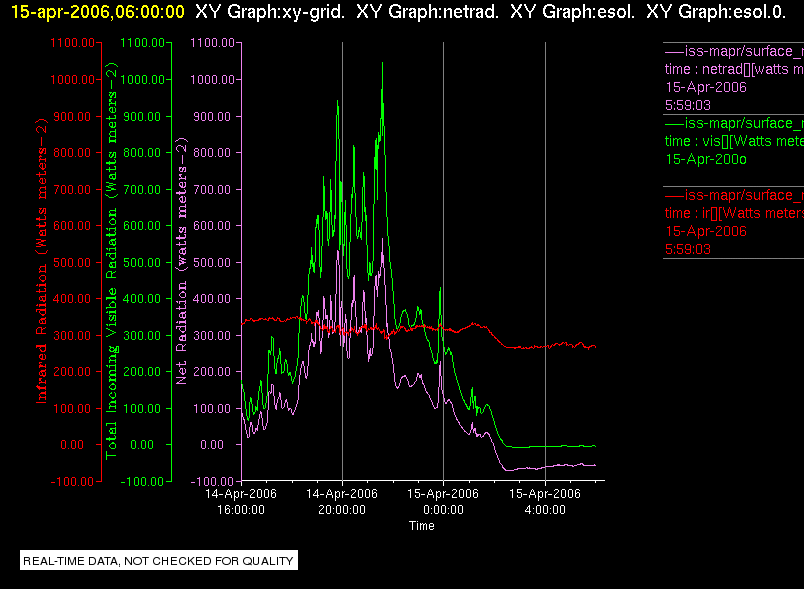Click the 14-Apr-2006 16:00:00 time tick label
The height and width of the screenshot is (589, 804).
point(241,501)
